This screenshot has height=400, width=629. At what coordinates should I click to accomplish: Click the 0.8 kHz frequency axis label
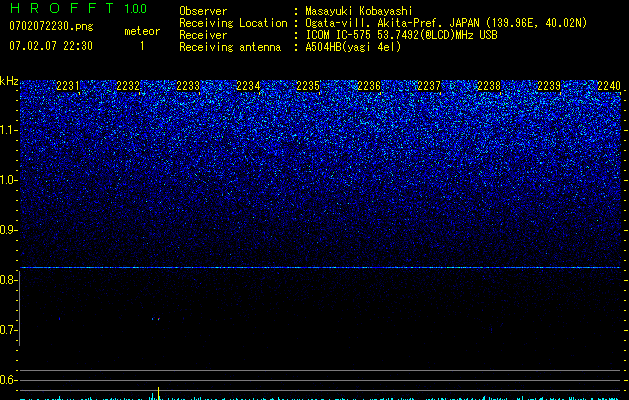pos(9,280)
